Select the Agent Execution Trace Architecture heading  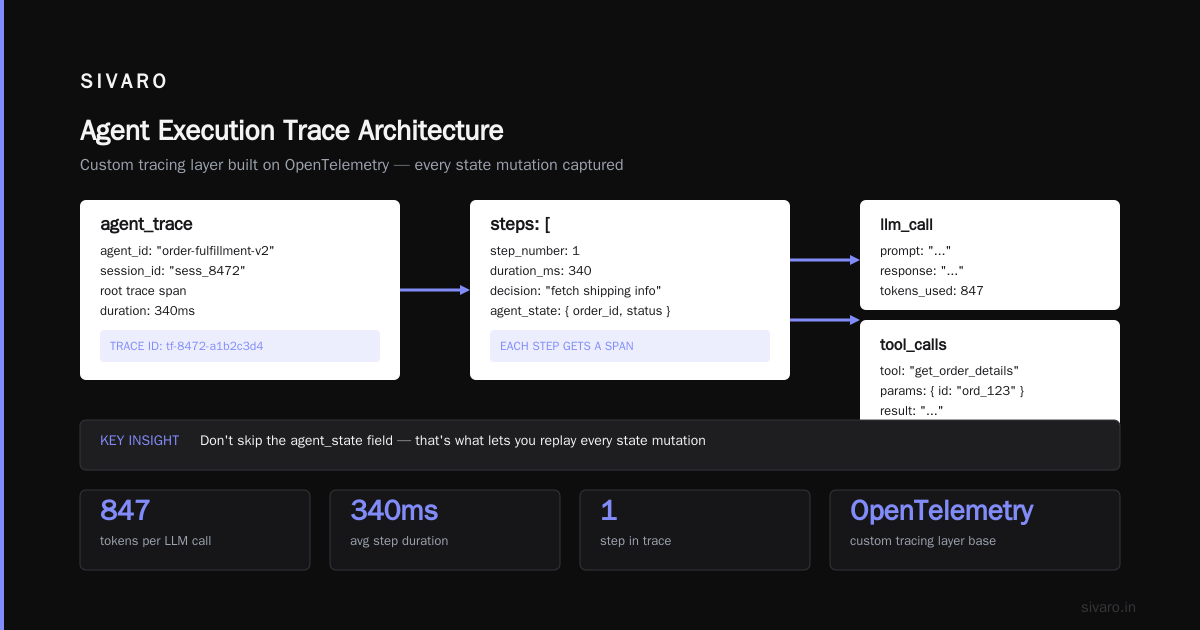click(292, 130)
